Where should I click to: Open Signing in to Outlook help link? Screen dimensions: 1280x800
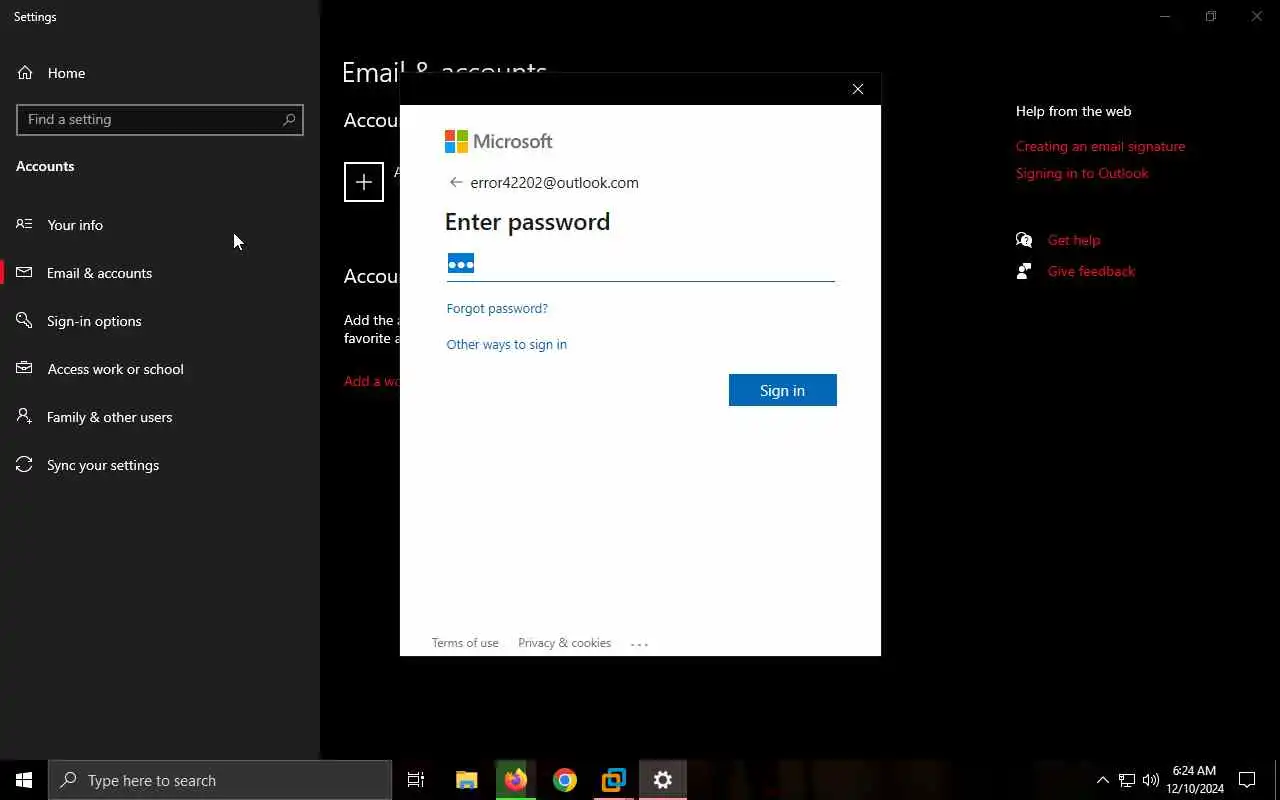[1081, 173]
